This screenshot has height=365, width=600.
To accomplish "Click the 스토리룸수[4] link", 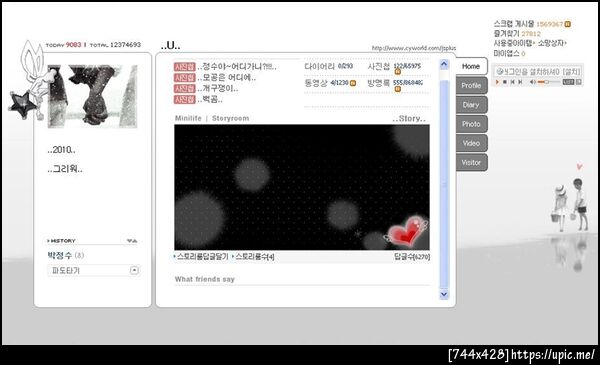I will (254, 256).
